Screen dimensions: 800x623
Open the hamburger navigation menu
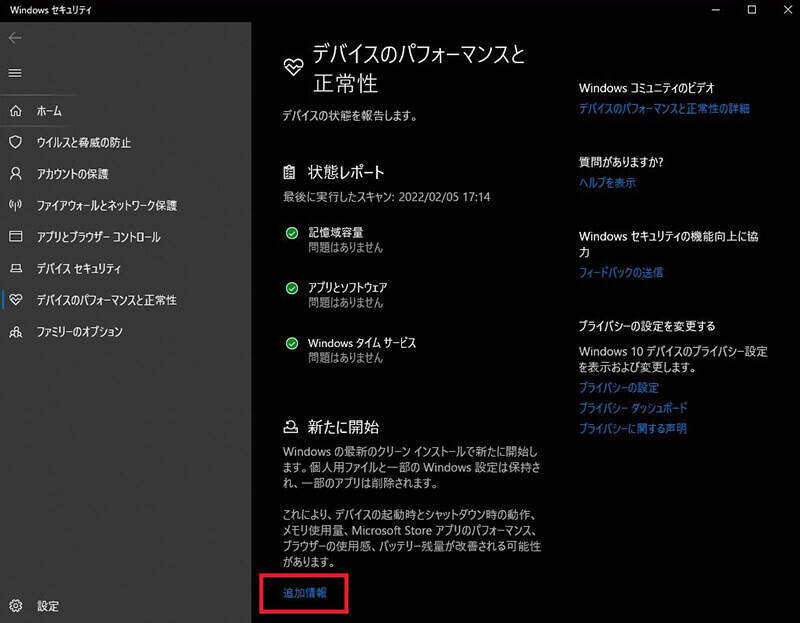point(15,73)
